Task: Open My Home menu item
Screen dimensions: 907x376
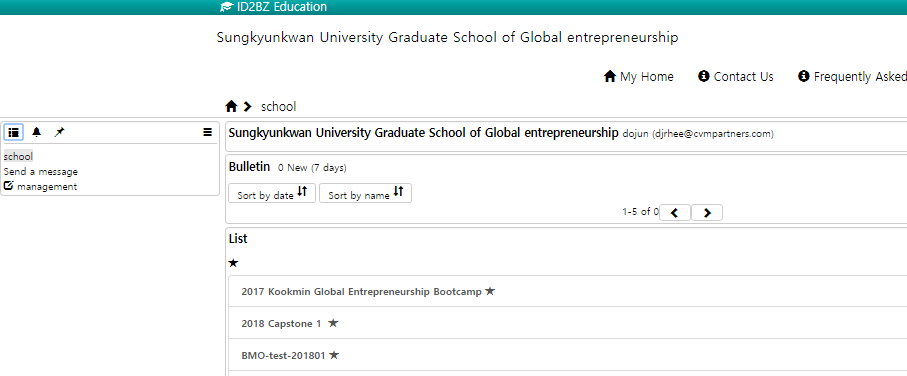Action: tap(639, 76)
